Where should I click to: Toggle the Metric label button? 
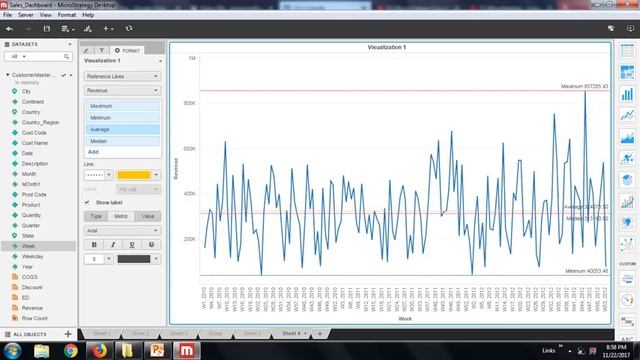[121, 216]
